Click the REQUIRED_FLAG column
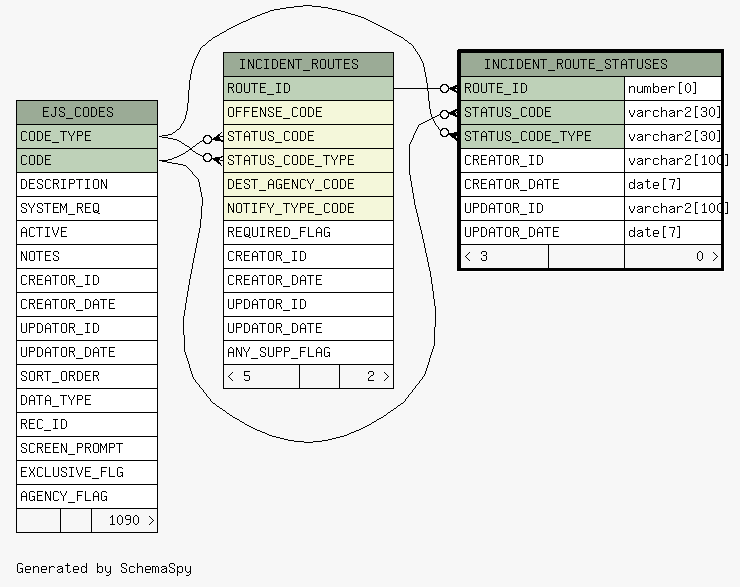Screen dimensions: 740x587 pyautogui.click(x=308, y=232)
